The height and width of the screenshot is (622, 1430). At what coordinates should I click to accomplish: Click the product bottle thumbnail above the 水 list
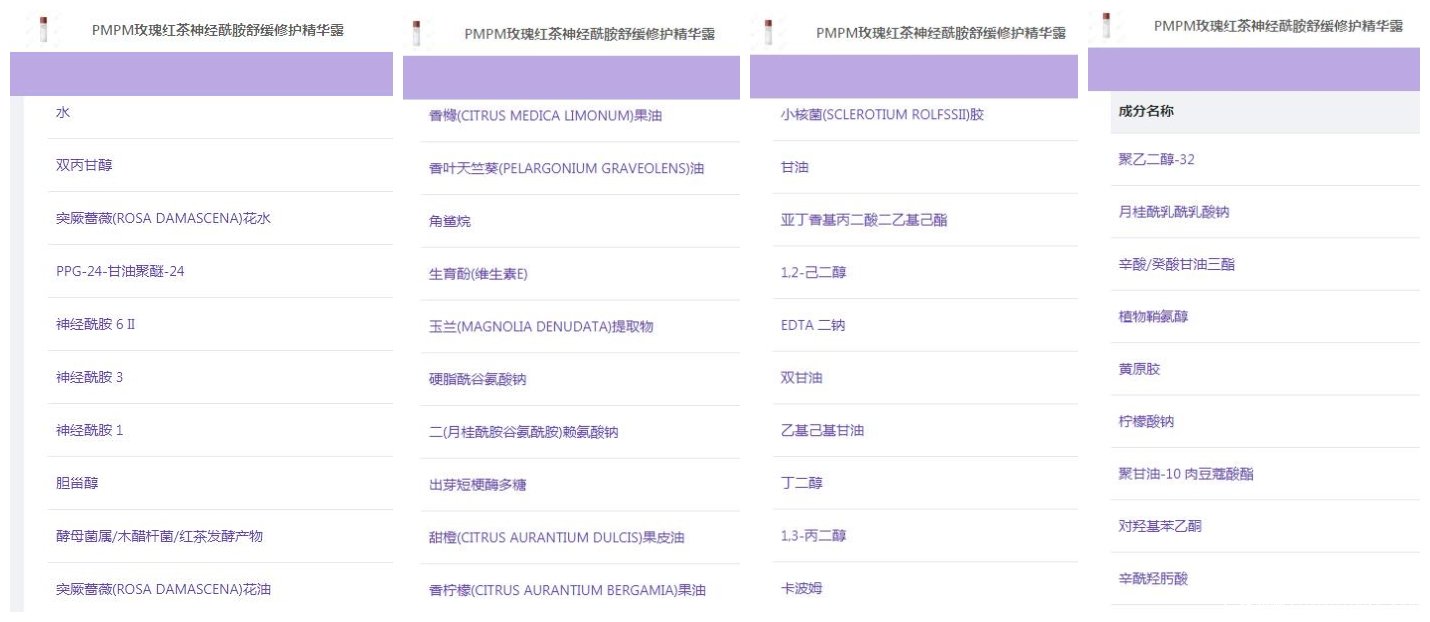click(42, 29)
